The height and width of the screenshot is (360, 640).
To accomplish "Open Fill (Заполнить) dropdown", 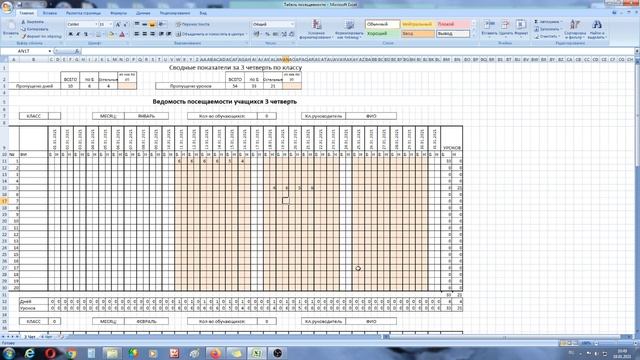I will (548, 29).
